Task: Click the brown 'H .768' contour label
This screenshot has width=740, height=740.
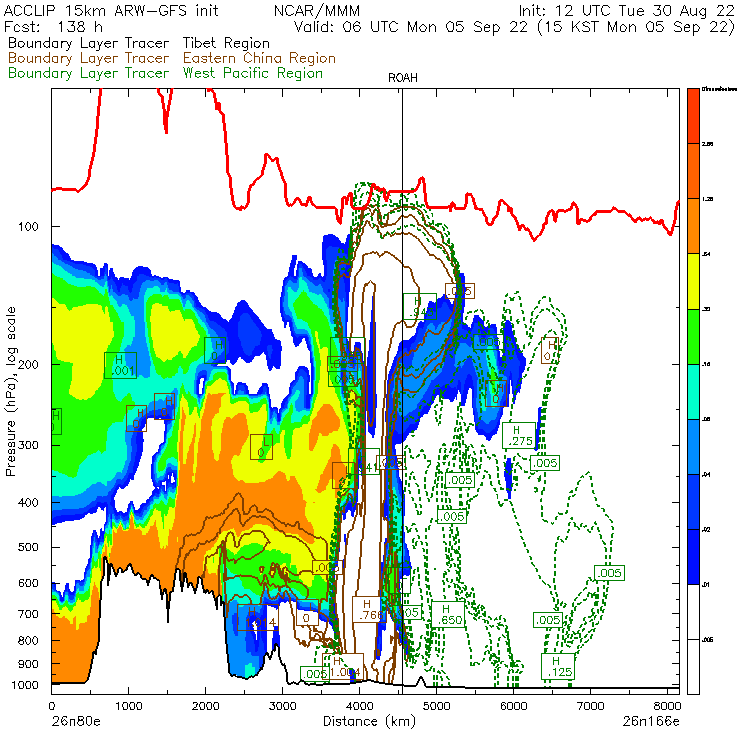Action: click(x=368, y=609)
